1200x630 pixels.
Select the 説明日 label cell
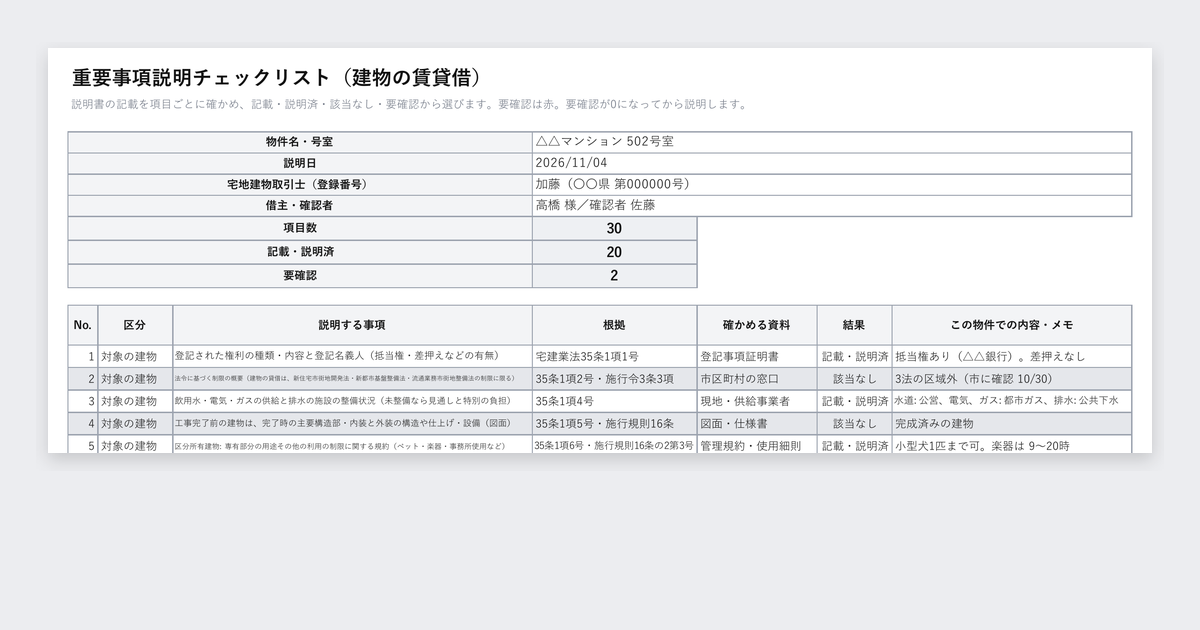pyautogui.click(x=300, y=163)
